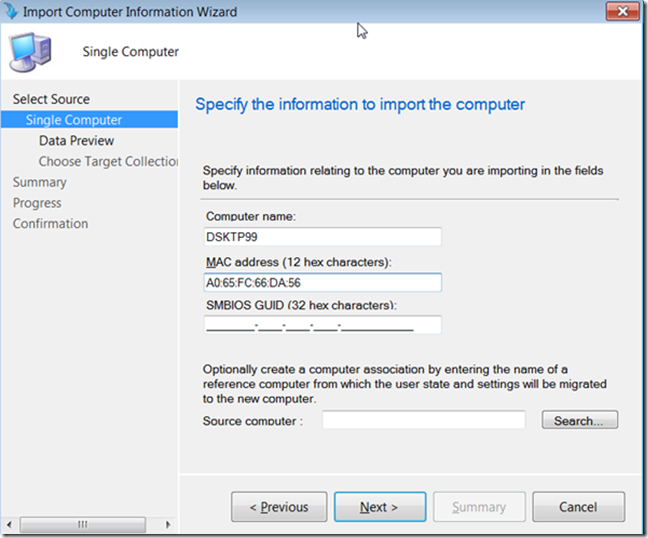This screenshot has height=538, width=648.
Task: Open the Choose Target Collection step
Action: [108, 161]
